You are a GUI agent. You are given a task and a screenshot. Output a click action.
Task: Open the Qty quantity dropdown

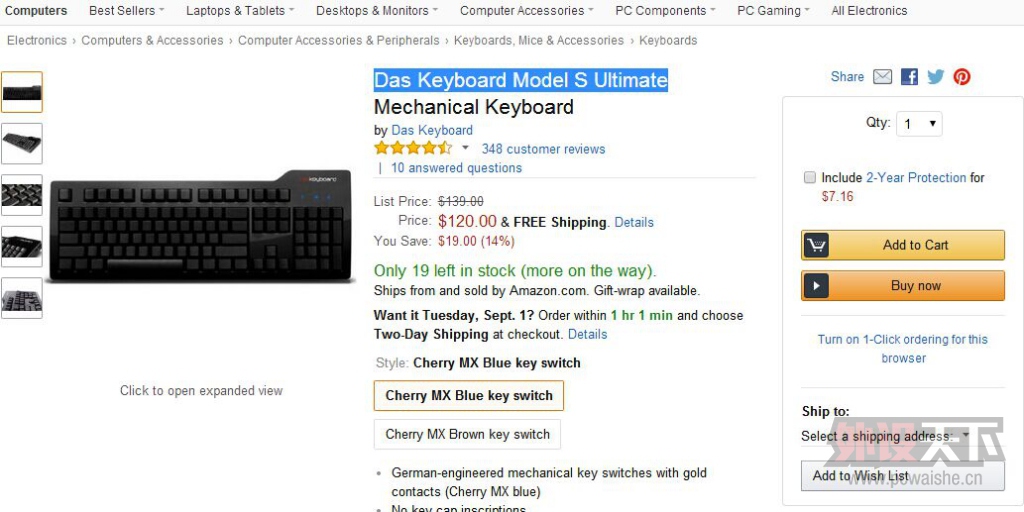(x=920, y=124)
